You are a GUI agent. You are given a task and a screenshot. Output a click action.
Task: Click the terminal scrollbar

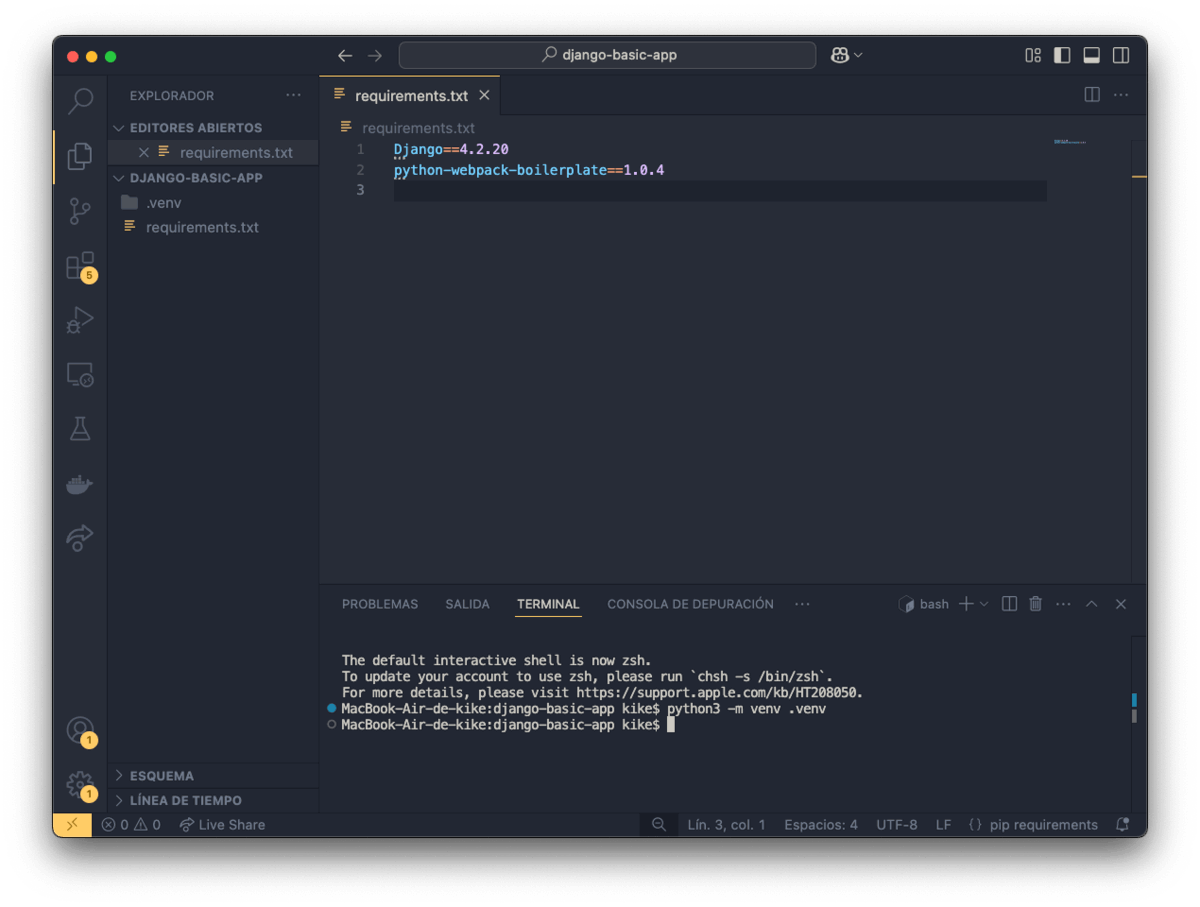(1134, 708)
